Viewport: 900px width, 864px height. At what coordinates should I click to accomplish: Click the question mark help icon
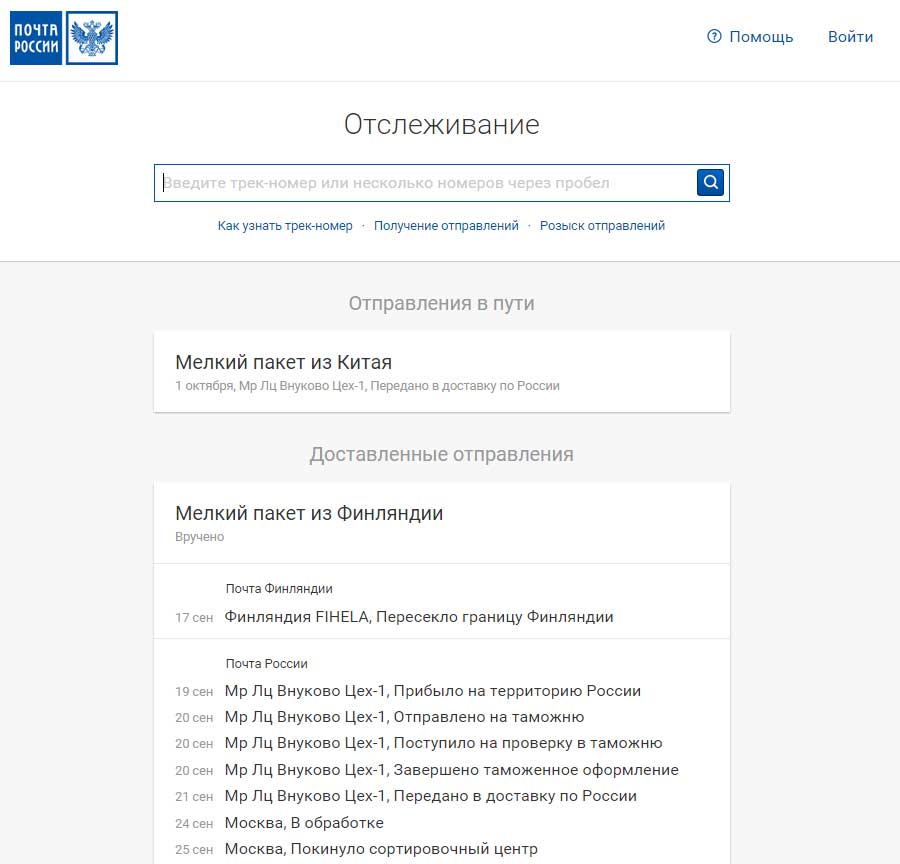tap(714, 37)
